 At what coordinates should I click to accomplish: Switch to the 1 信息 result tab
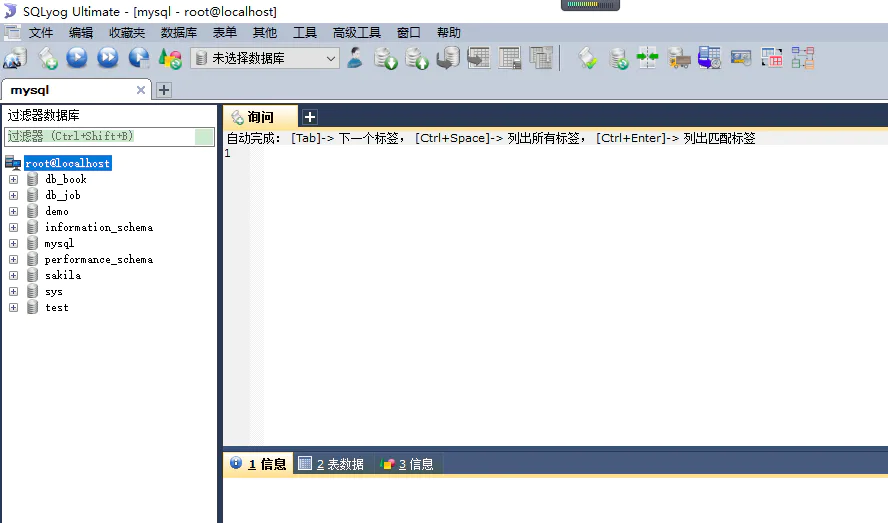(258, 464)
